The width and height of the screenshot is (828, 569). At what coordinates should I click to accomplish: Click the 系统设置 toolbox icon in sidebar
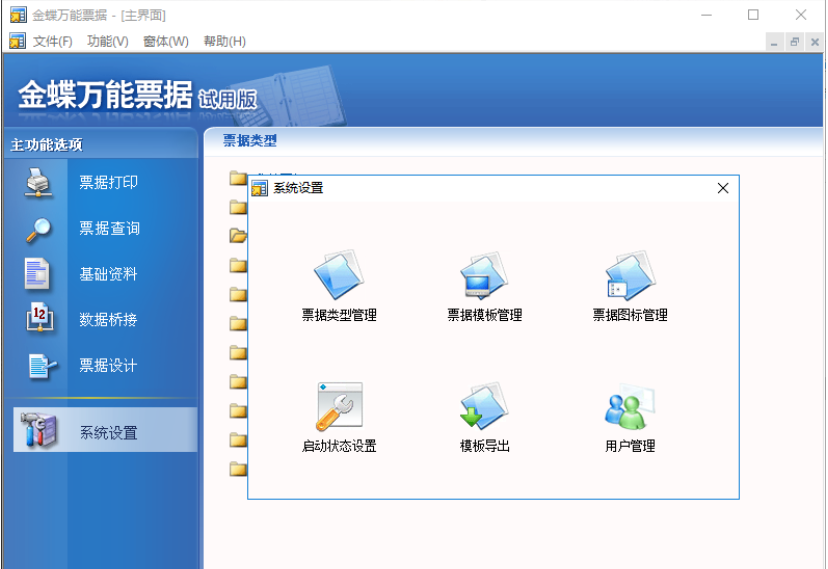[x=39, y=430]
